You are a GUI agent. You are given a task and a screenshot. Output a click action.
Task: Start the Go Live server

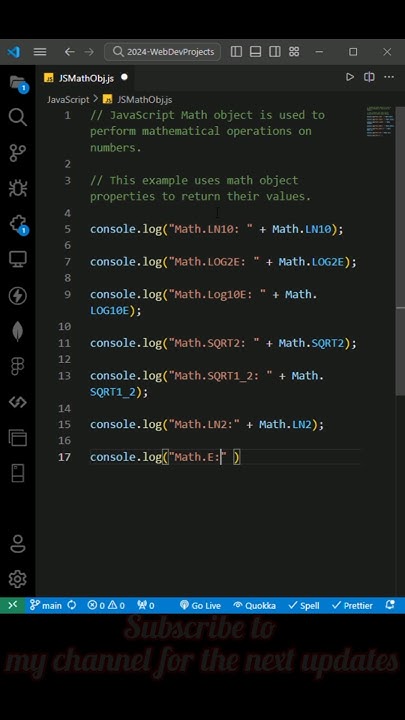(x=200, y=606)
